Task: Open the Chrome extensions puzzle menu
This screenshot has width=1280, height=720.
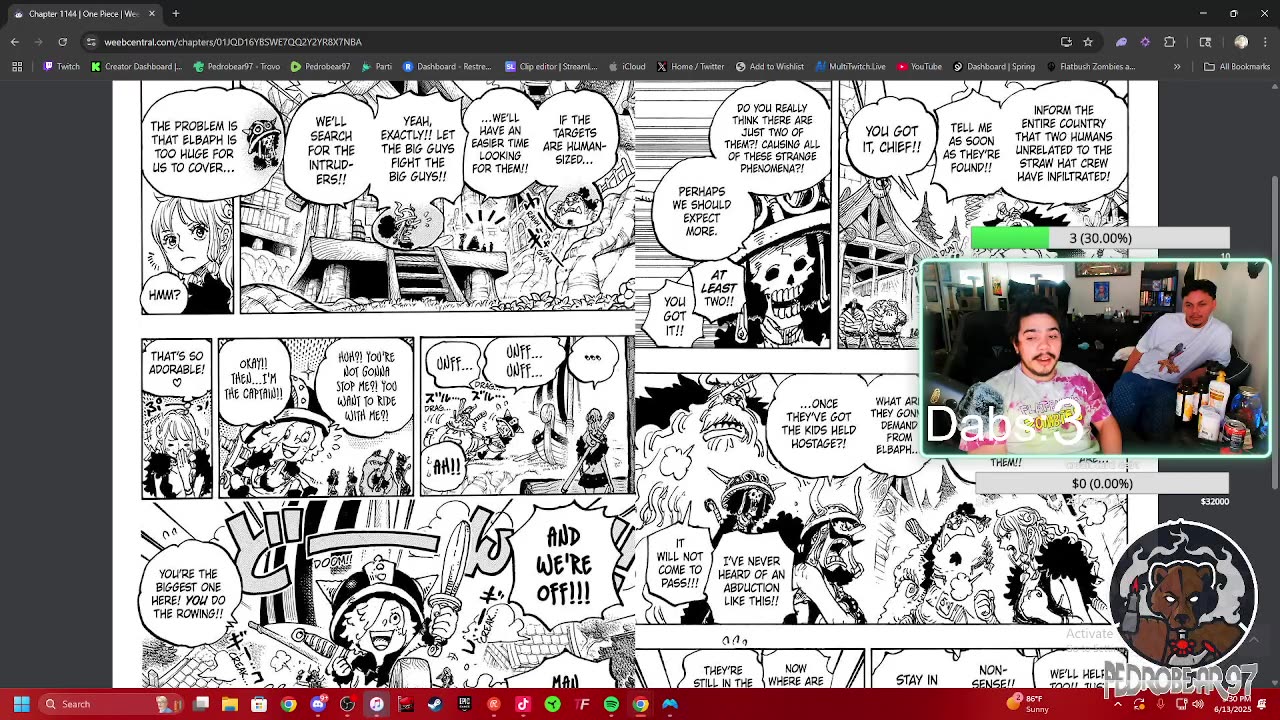Action: [x=1169, y=42]
